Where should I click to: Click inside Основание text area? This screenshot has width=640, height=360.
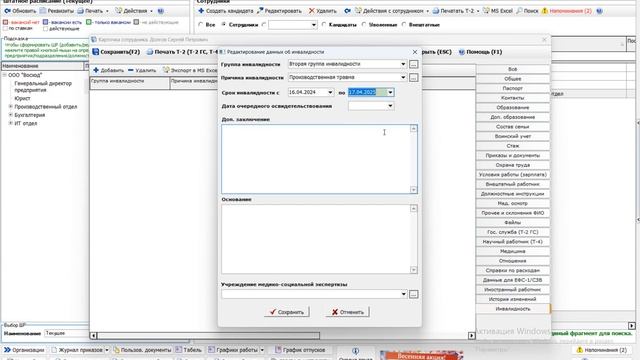pos(316,239)
